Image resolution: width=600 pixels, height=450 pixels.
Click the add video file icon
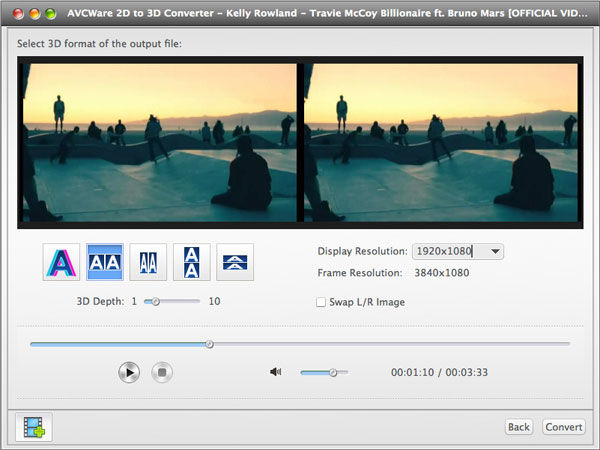pos(34,427)
